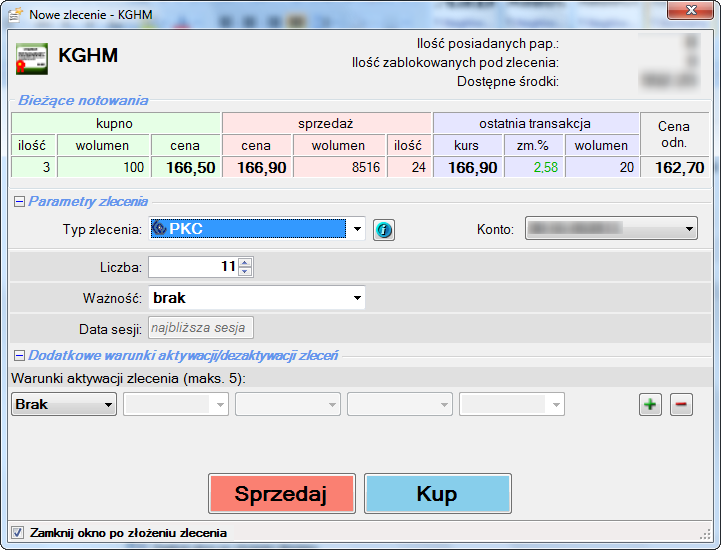The width and height of the screenshot is (721, 550).
Task: Remove activation condition with red minus
Action: [x=681, y=405]
